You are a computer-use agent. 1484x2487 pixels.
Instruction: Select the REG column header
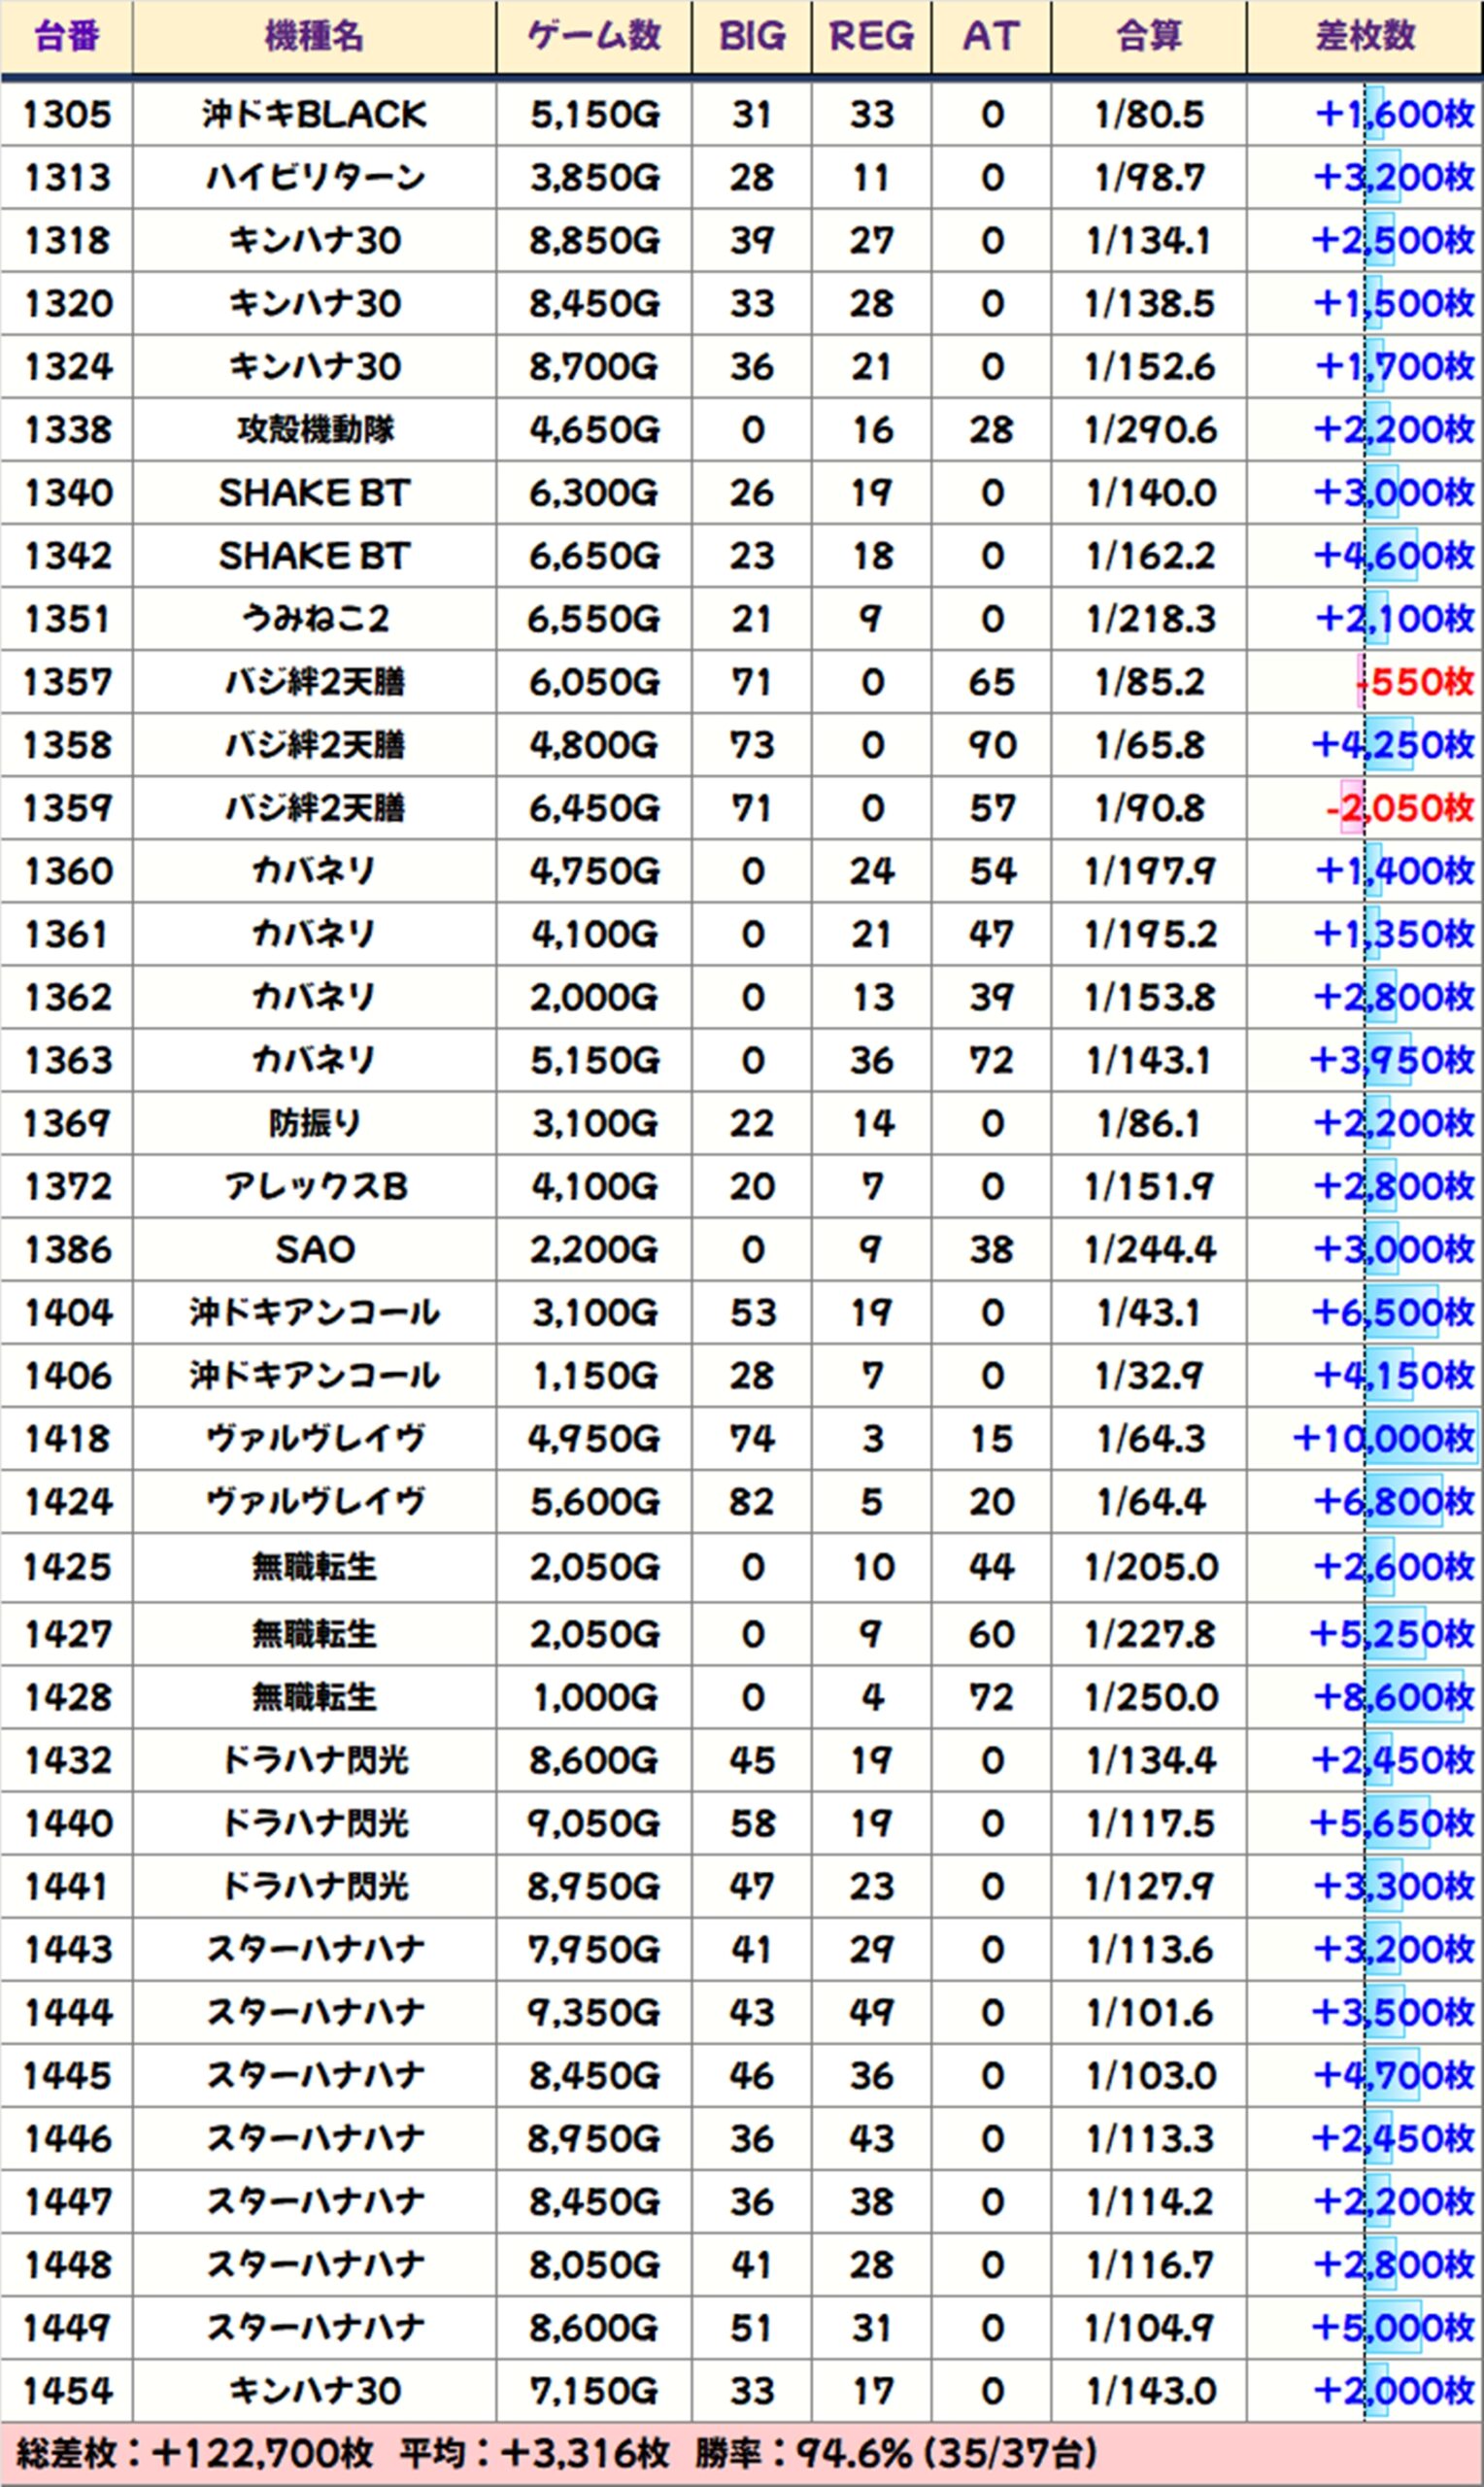click(871, 37)
